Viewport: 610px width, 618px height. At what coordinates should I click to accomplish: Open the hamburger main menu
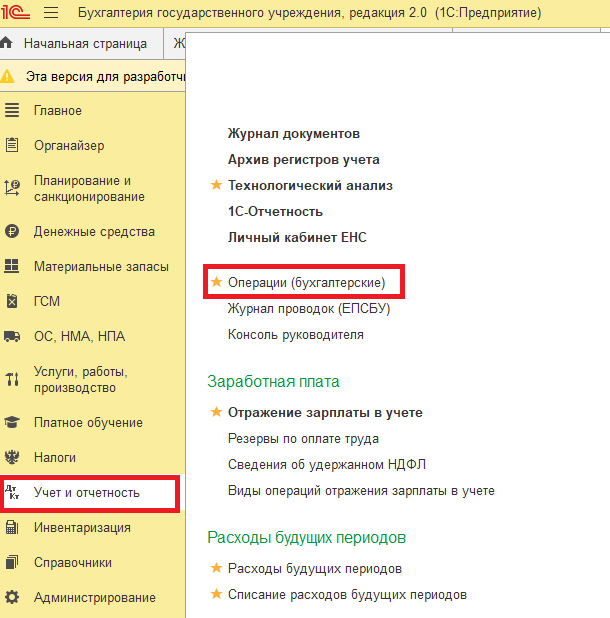point(51,13)
